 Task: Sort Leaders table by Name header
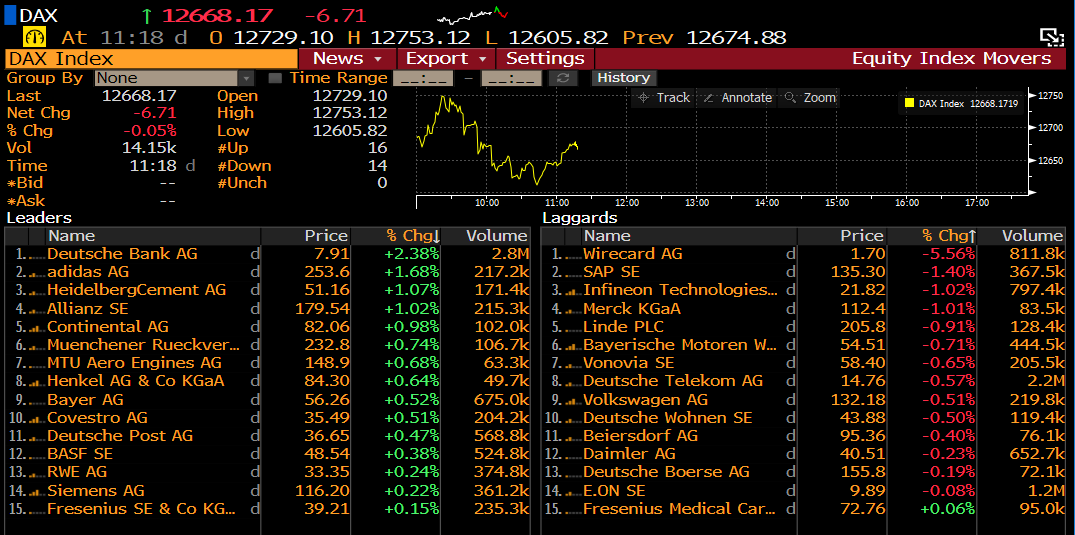[154, 236]
